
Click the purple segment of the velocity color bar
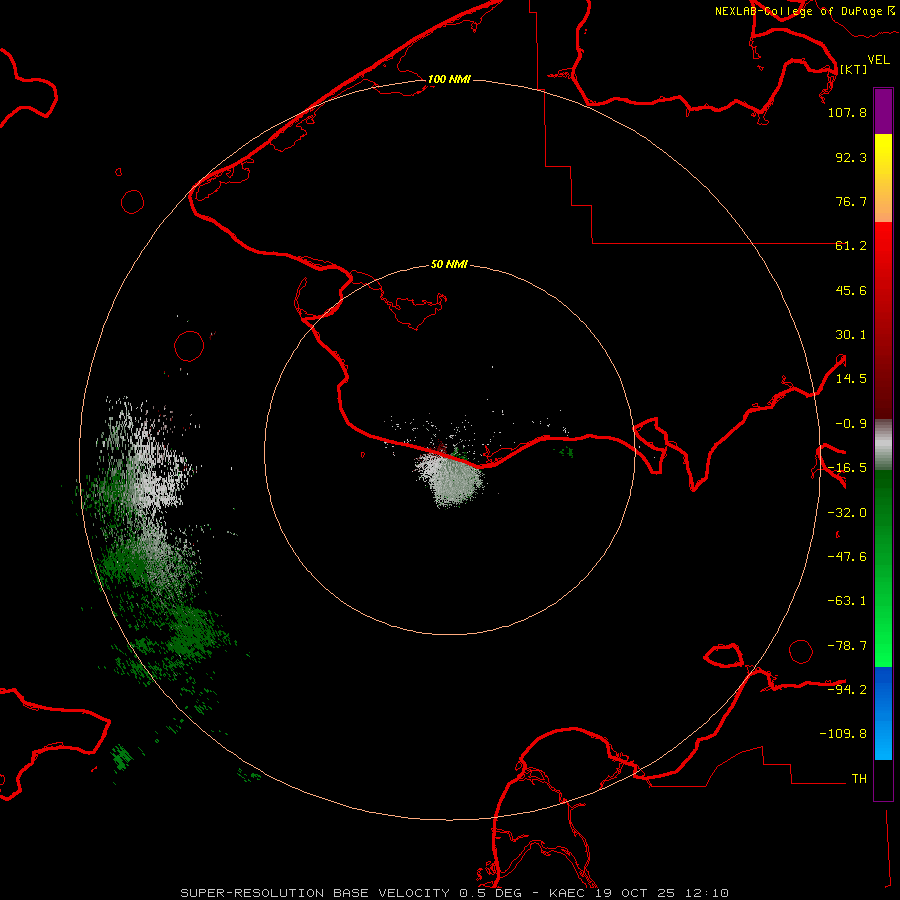[x=883, y=111]
